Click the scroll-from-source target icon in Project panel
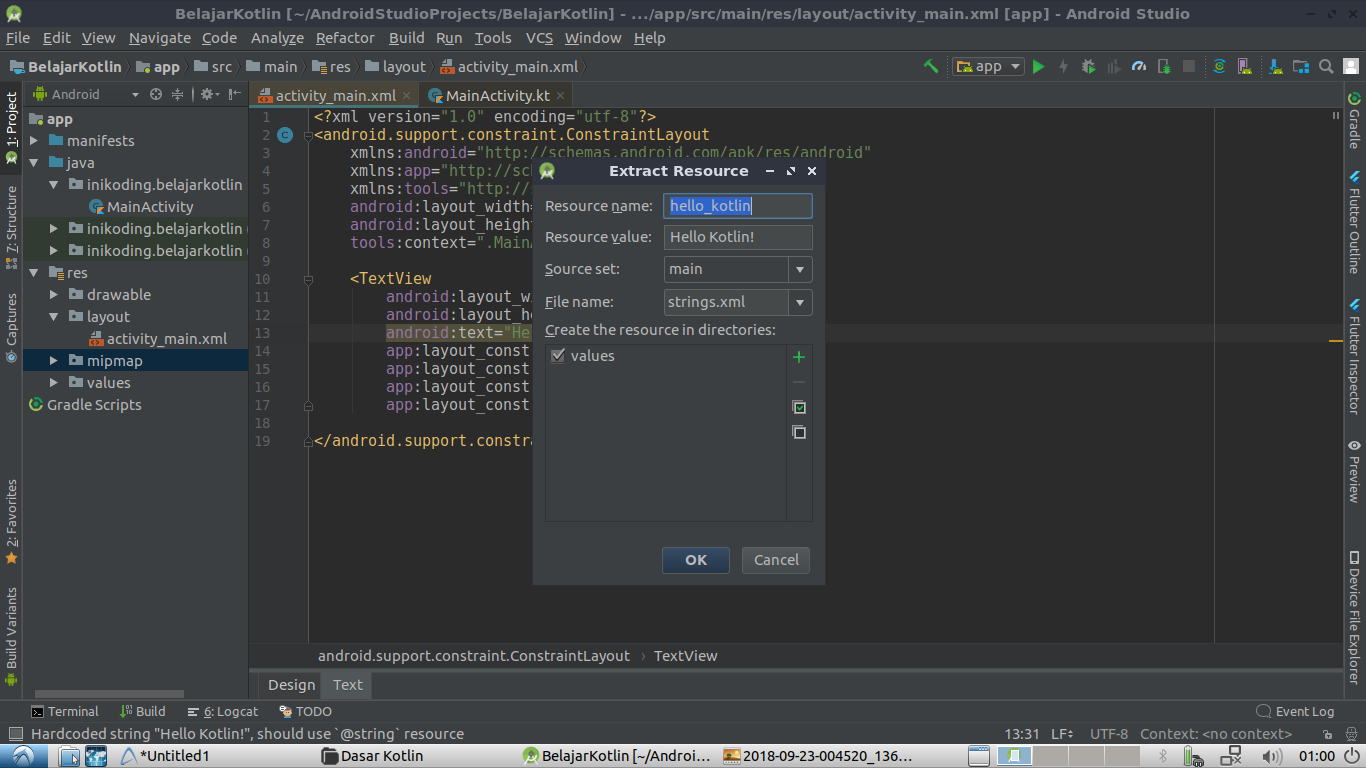Screen dimensions: 1366x768 (156, 94)
